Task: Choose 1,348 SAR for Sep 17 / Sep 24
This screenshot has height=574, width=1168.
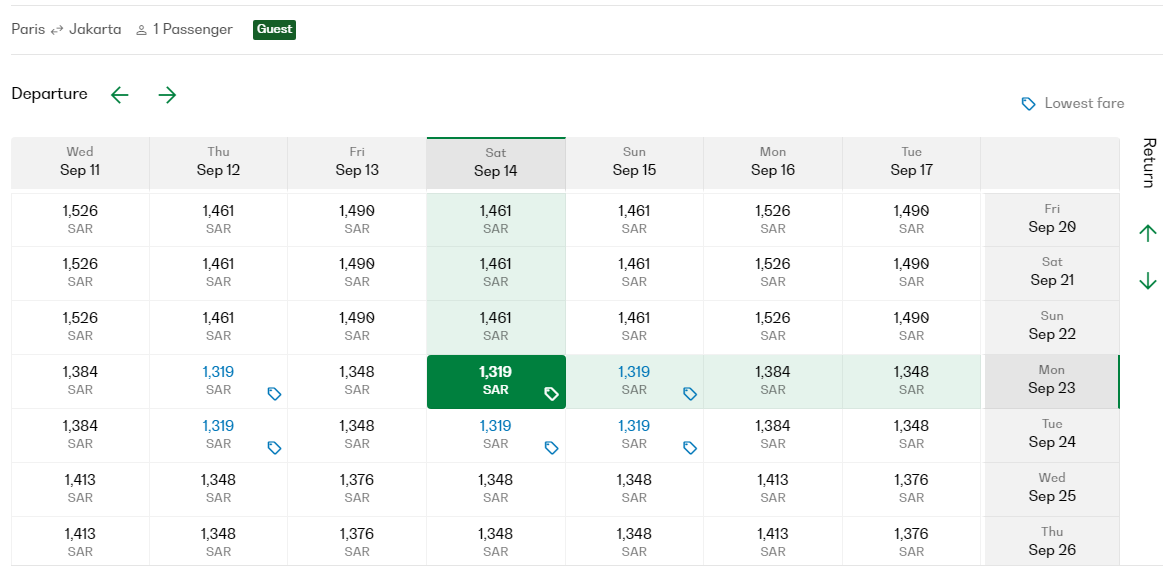Action: (x=912, y=435)
